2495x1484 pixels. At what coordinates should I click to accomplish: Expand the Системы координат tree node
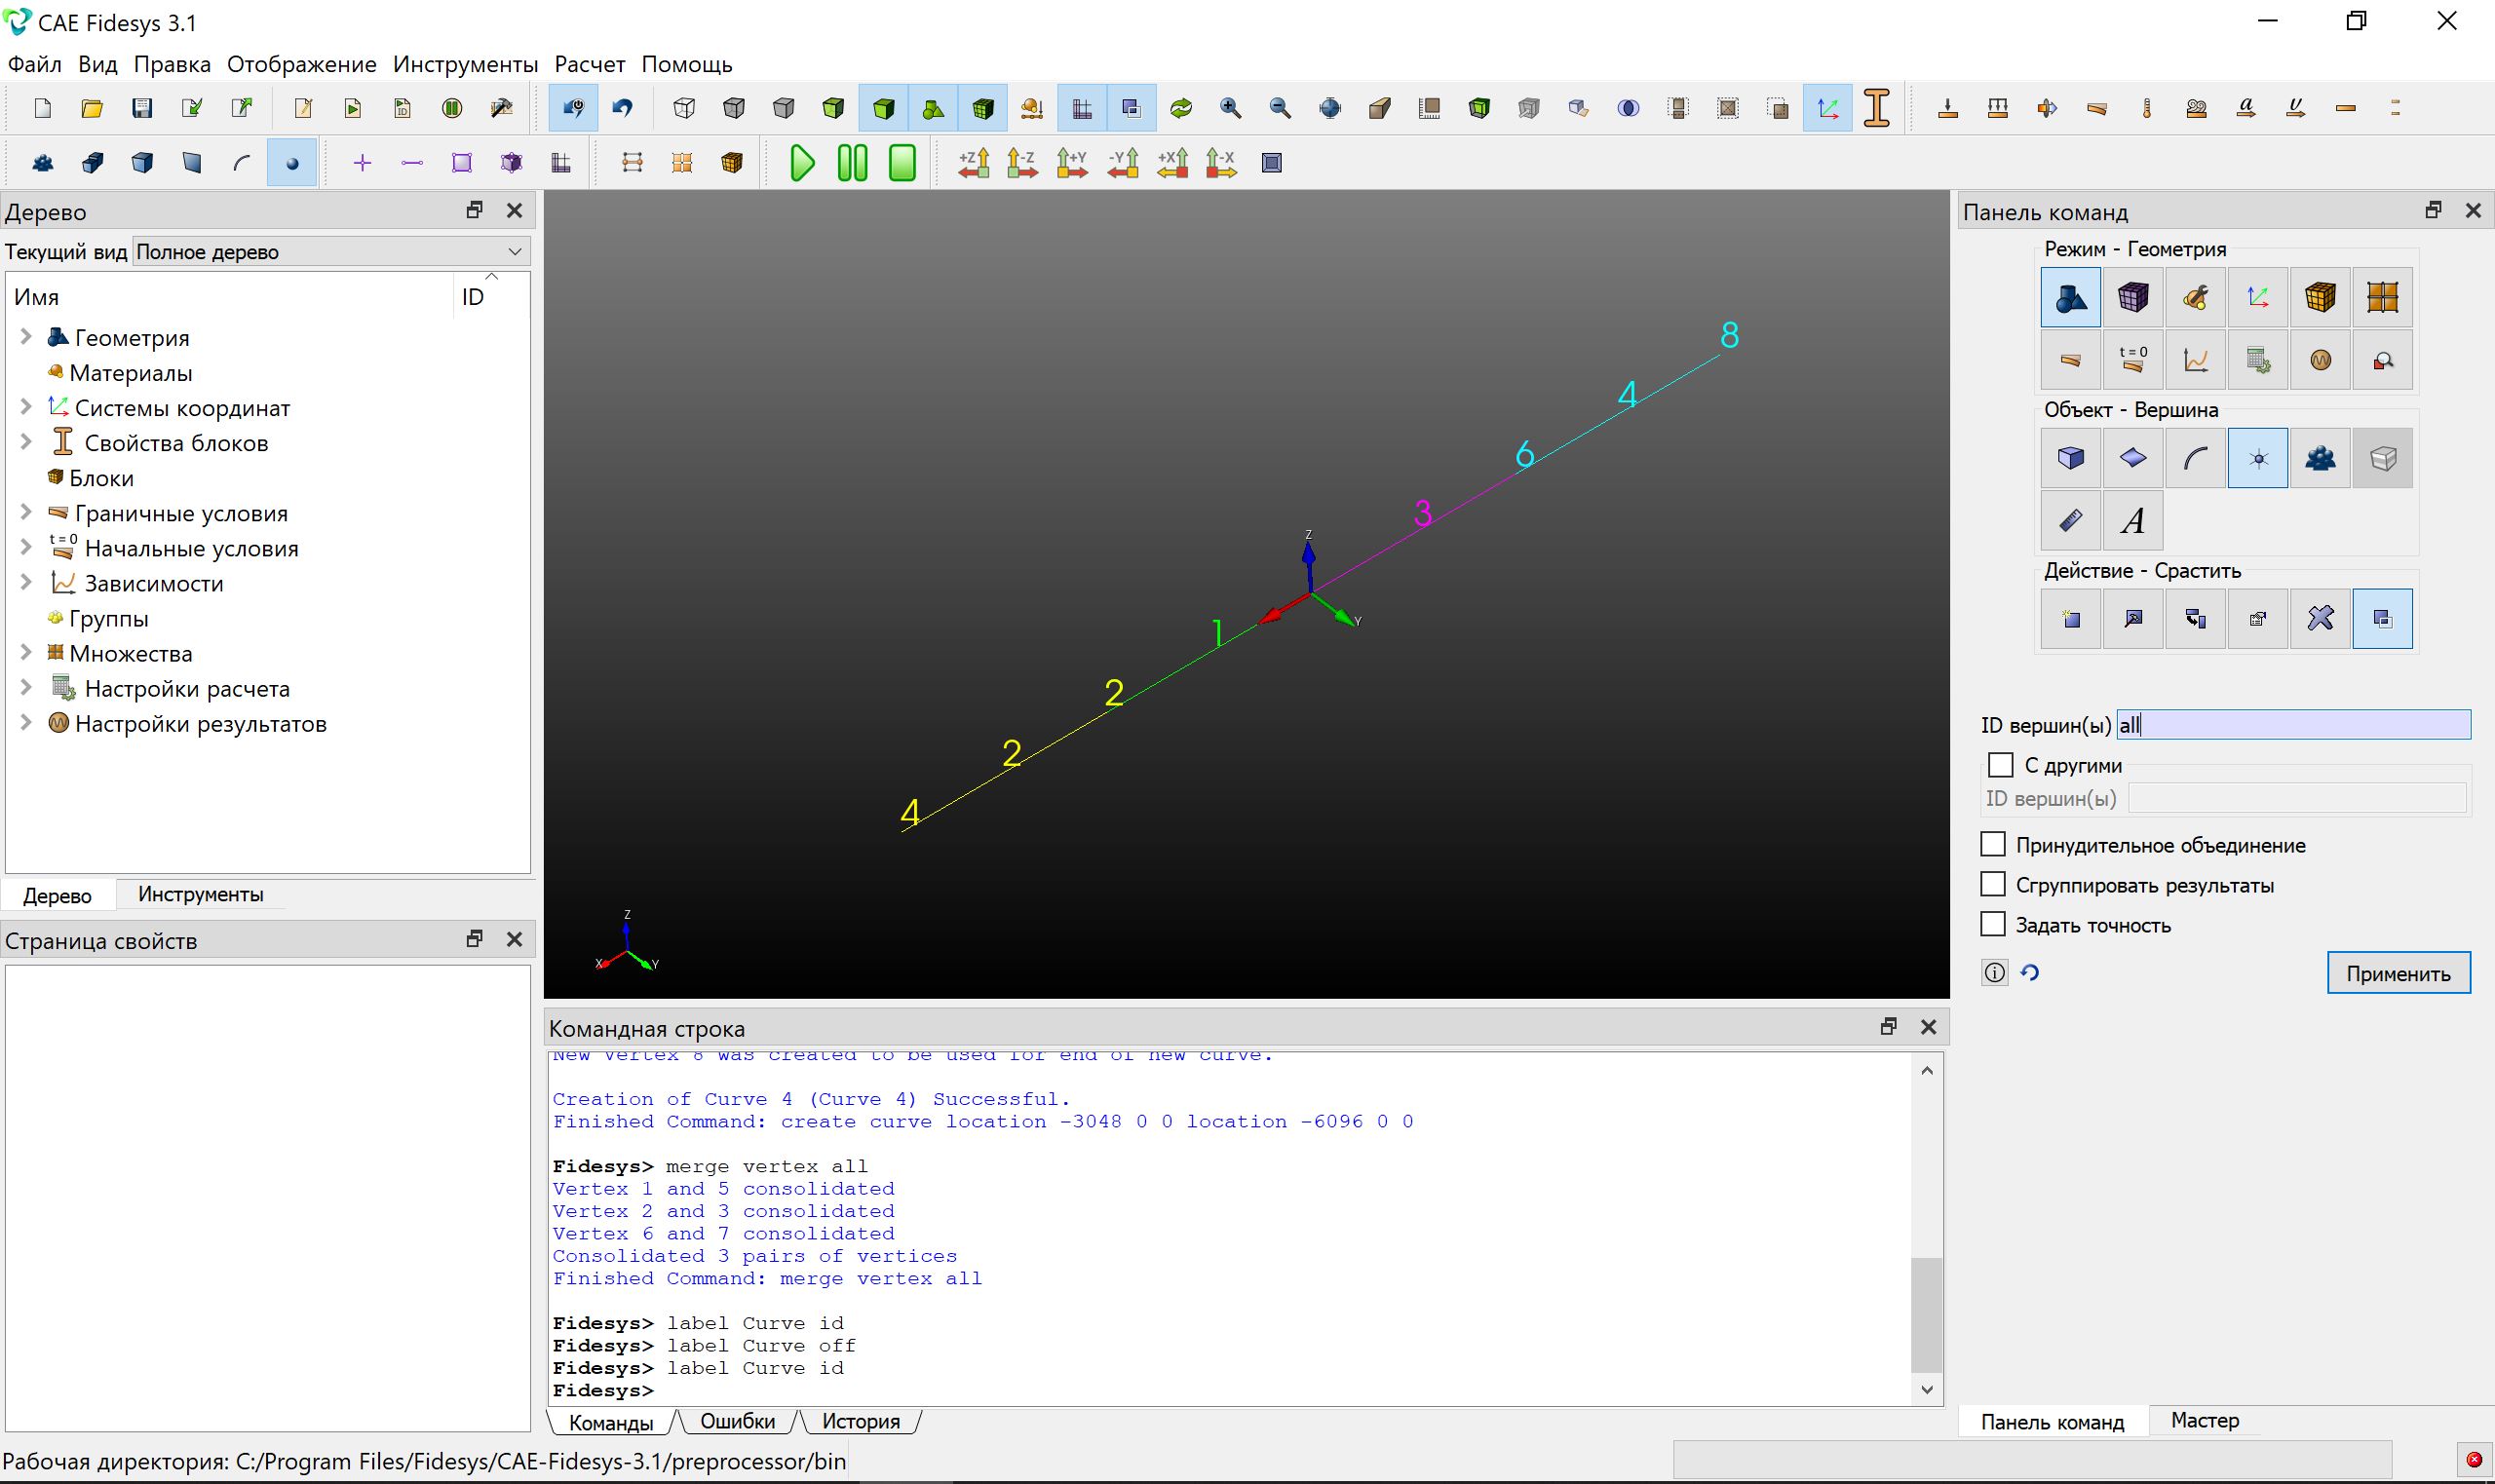pos(26,407)
